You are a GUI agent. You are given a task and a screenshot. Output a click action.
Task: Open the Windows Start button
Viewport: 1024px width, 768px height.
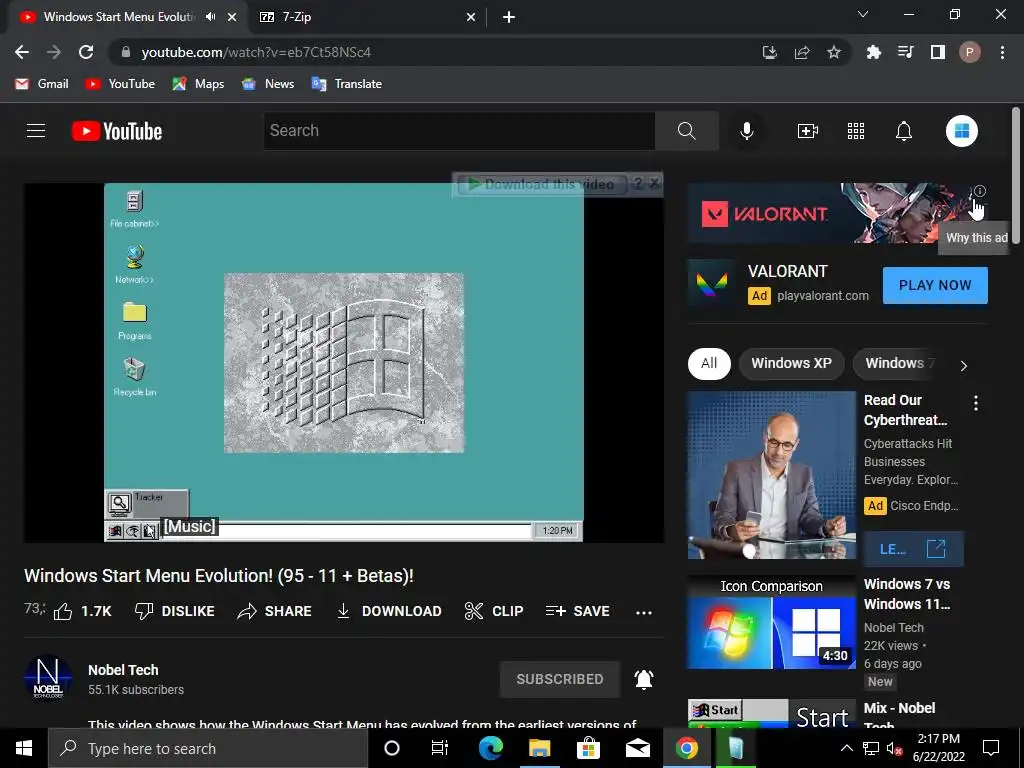click(x=24, y=748)
